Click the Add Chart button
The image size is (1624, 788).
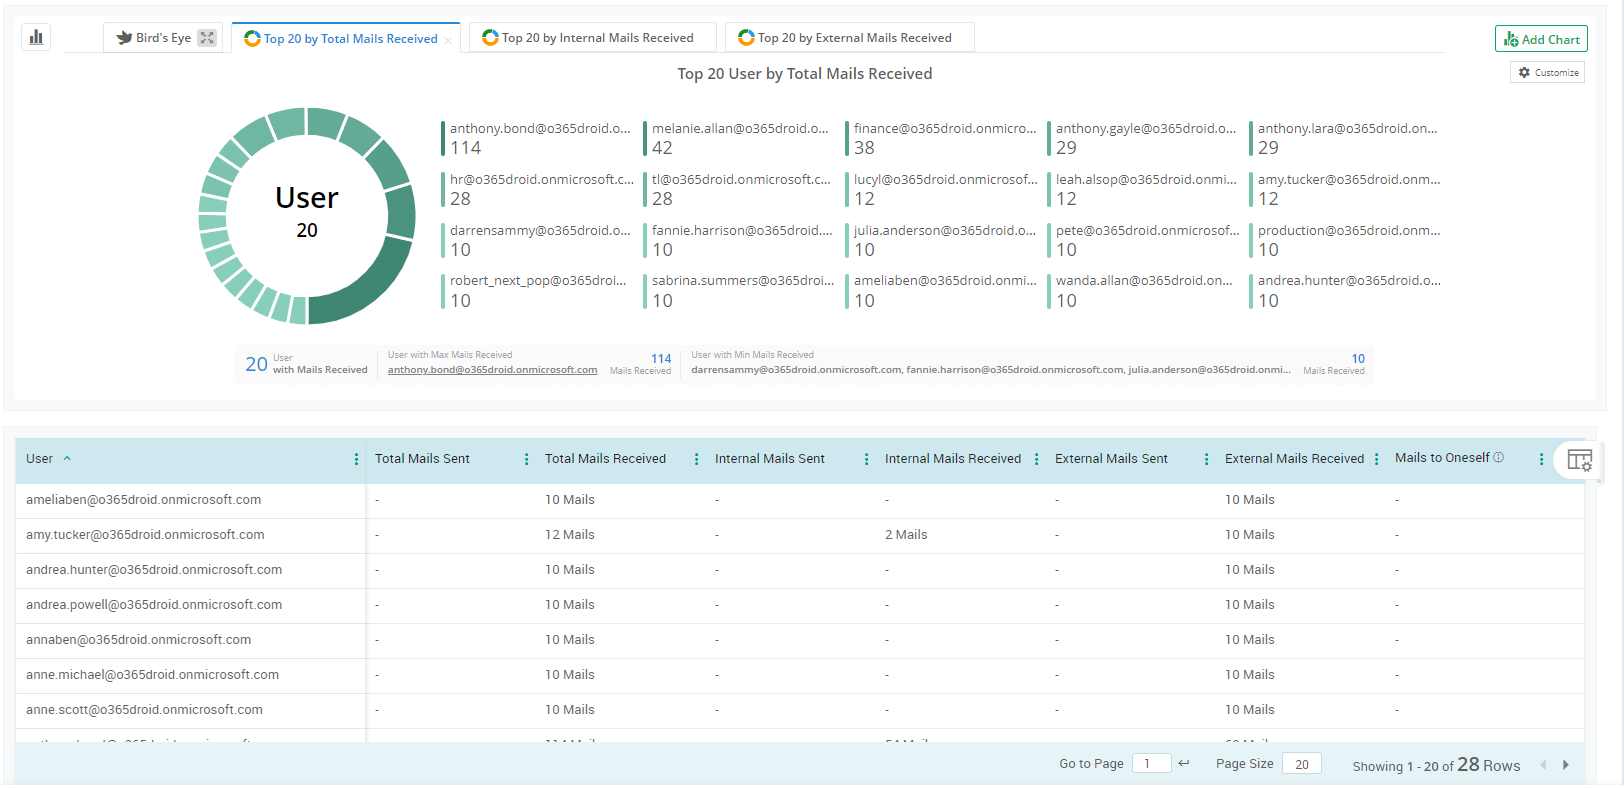point(1541,39)
